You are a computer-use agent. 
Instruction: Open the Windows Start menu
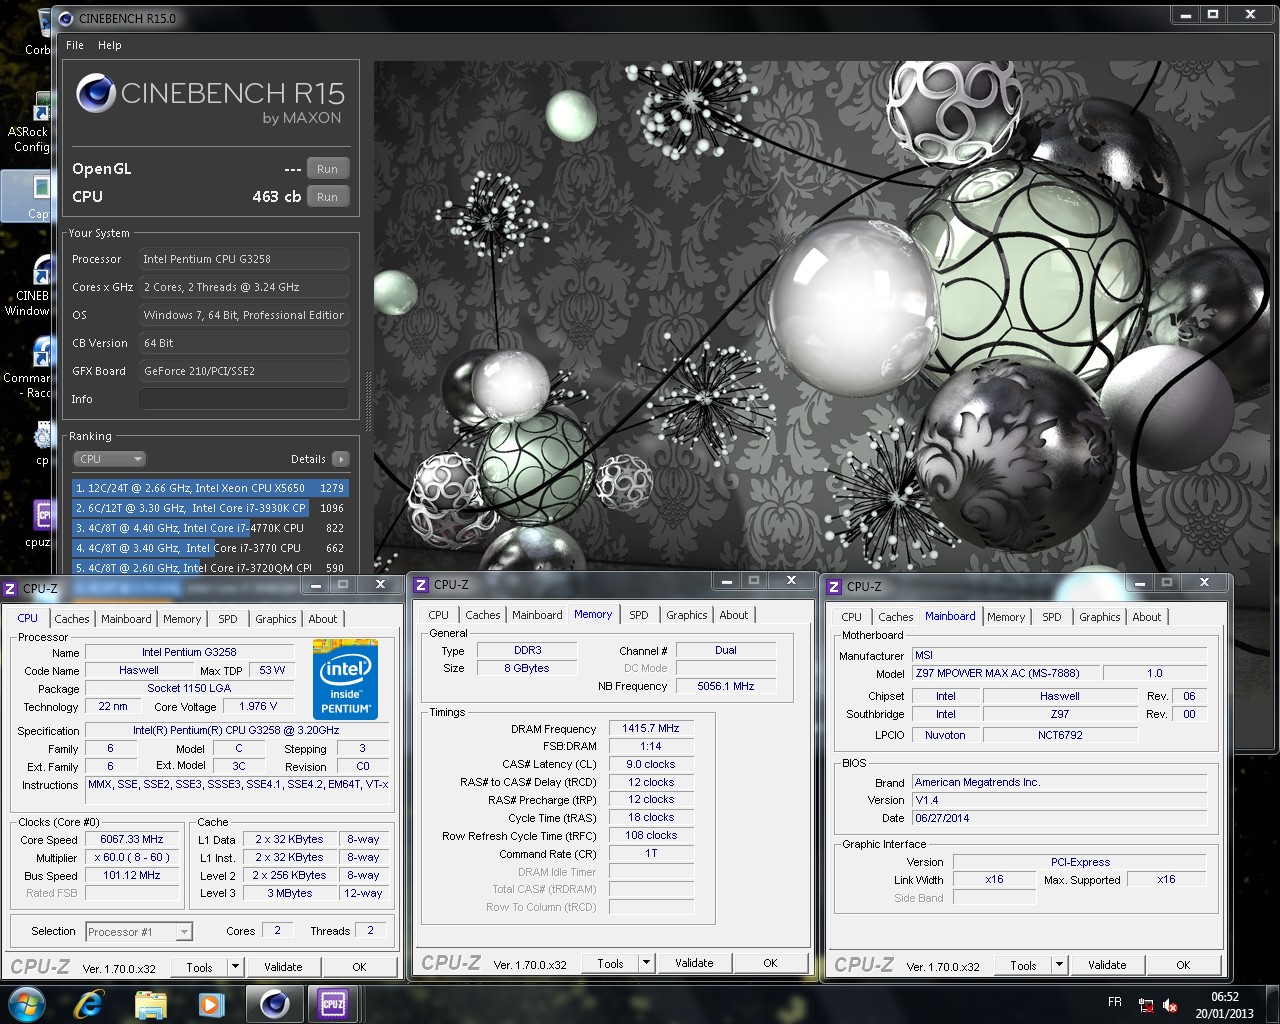(x=27, y=1004)
